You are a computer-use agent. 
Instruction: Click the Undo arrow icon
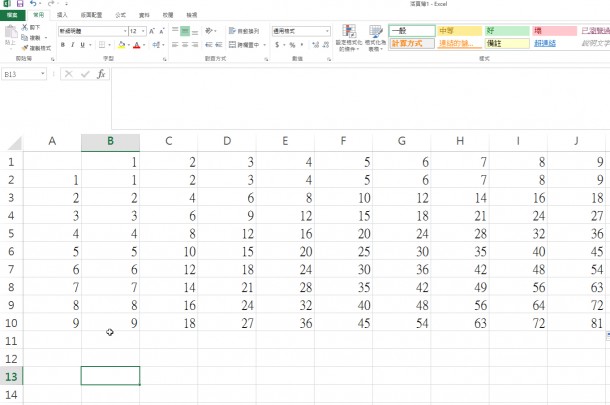coord(33,4)
